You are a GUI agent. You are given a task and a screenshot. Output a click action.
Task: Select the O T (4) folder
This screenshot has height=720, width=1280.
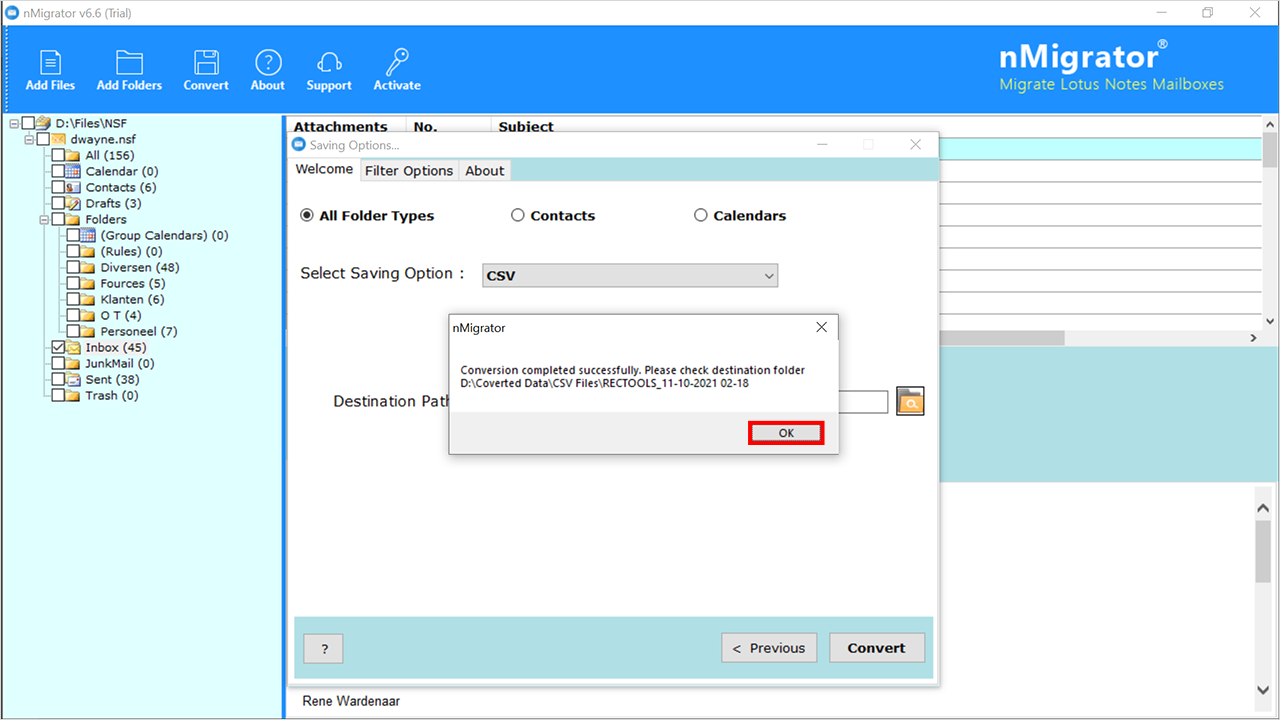click(121, 315)
